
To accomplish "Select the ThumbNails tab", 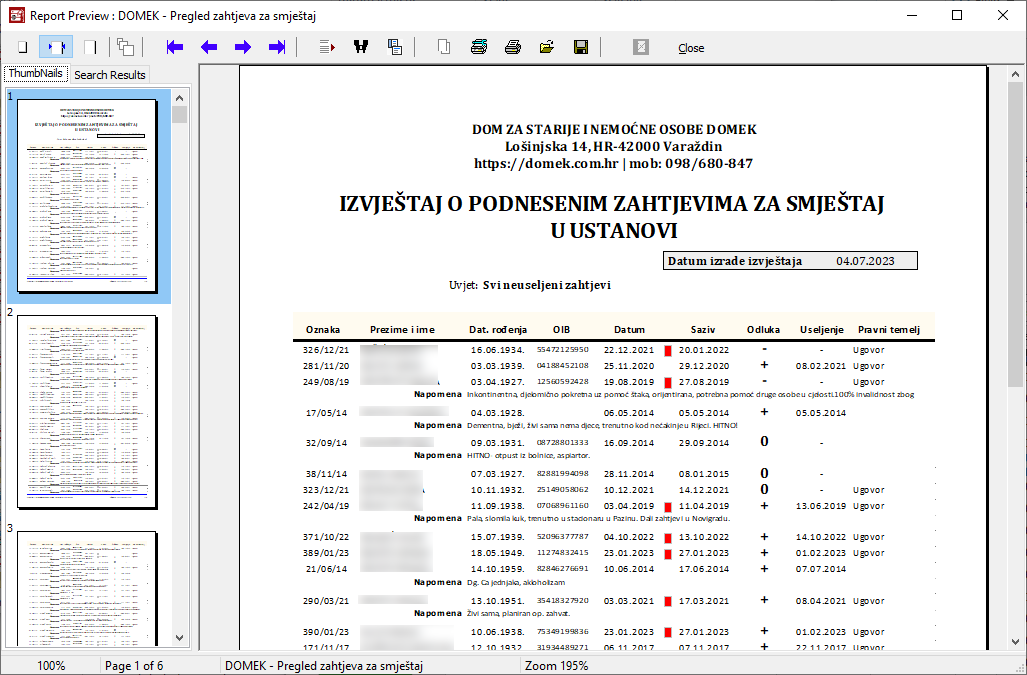I will [36, 74].
